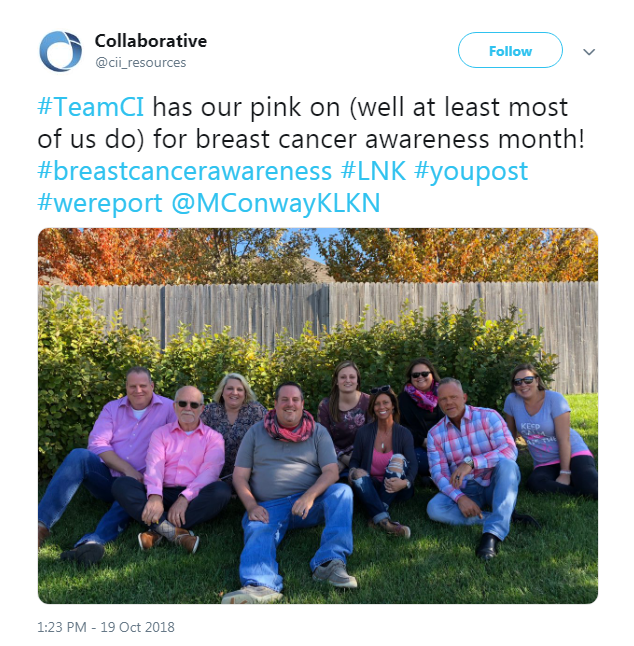Click the woman's KEEP CALM t-shirt

click(x=543, y=429)
